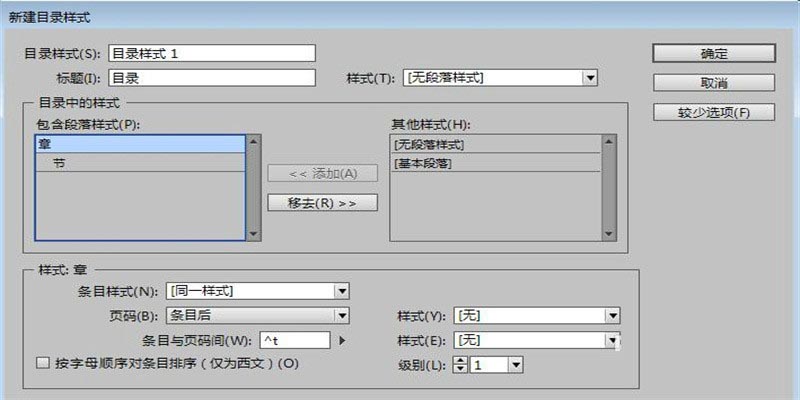Click down arrow of 其他样式 scrollbar
Screen dimensions: 800x400
609,234
